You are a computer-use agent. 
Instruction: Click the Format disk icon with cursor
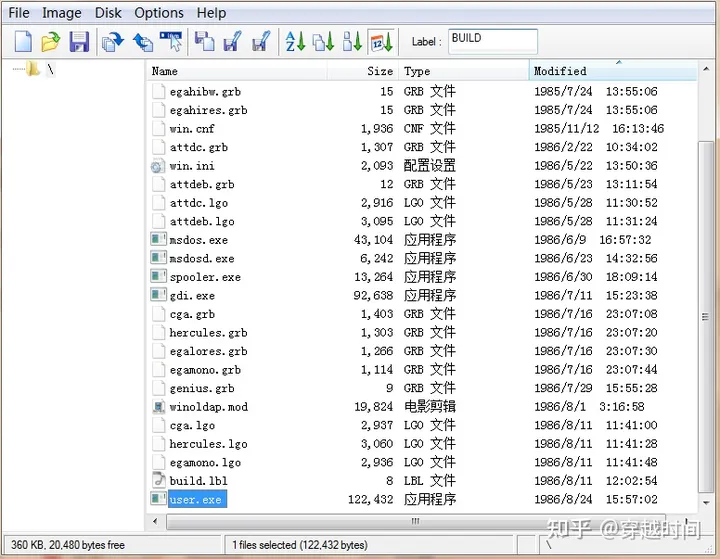pos(171,41)
